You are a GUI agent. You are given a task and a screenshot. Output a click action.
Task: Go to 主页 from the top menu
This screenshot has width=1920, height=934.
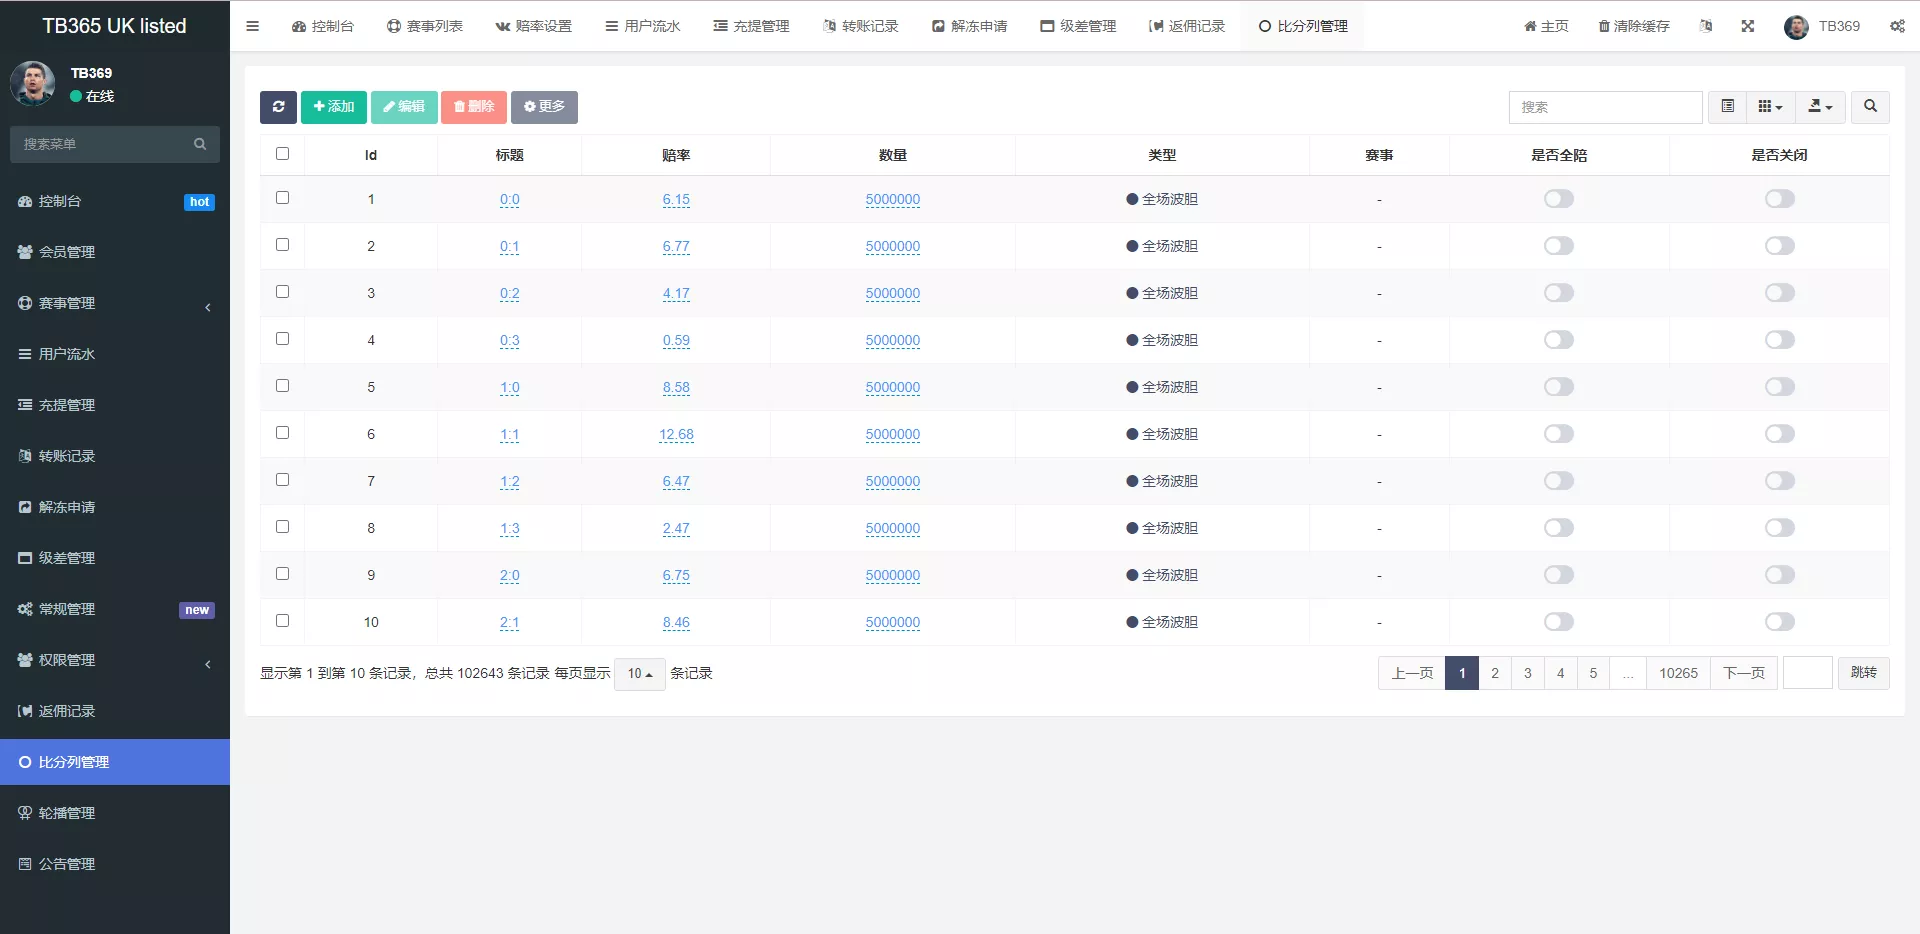point(1545,26)
